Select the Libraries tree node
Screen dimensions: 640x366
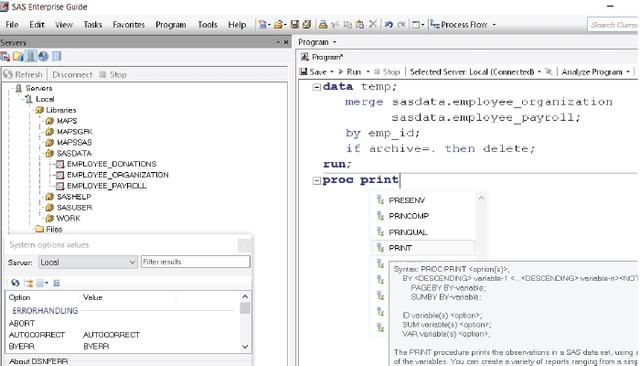(61, 110)
